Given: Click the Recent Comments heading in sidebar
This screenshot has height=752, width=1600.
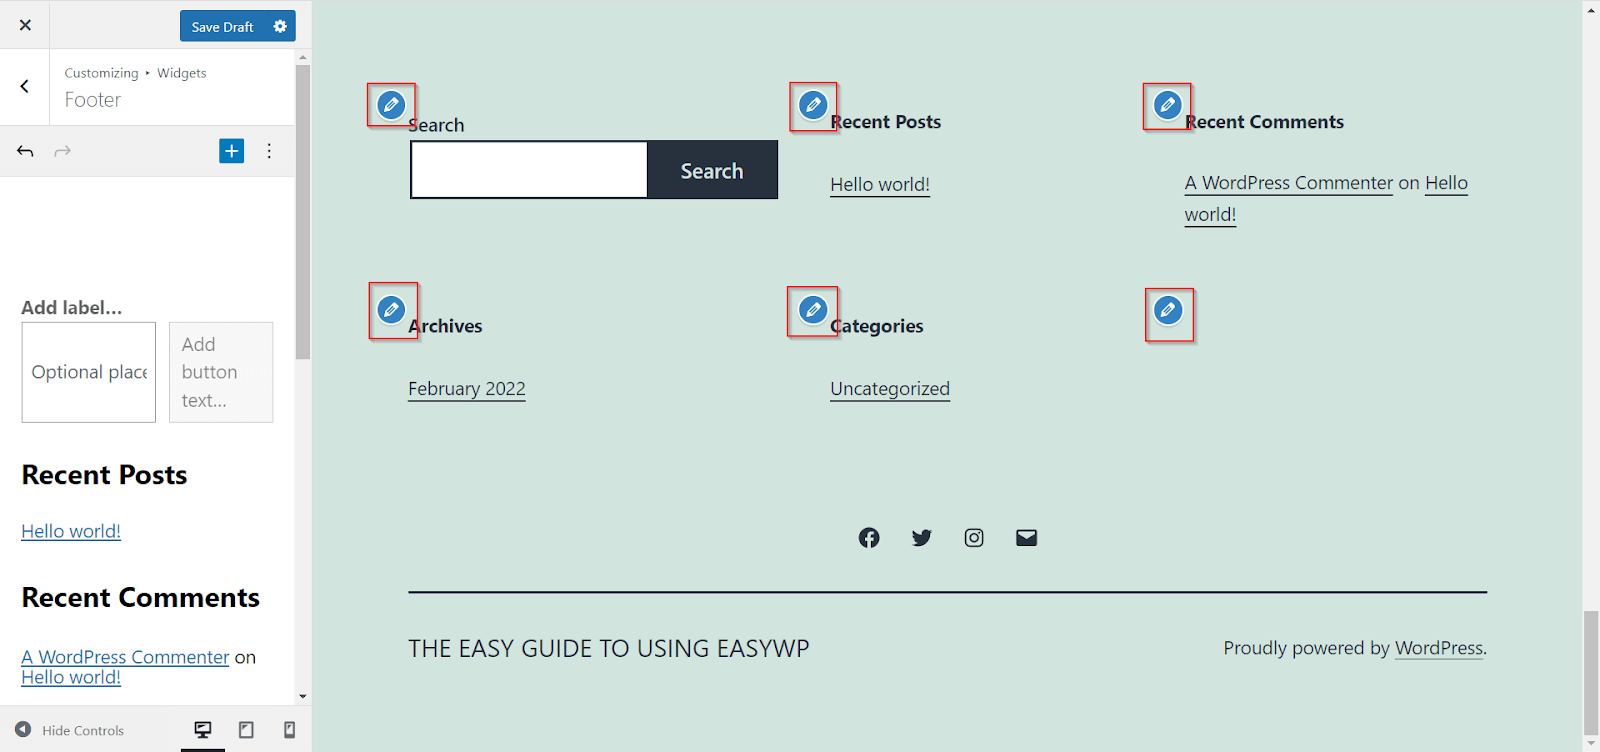Looking at the screenshot, I should (141, 598).
